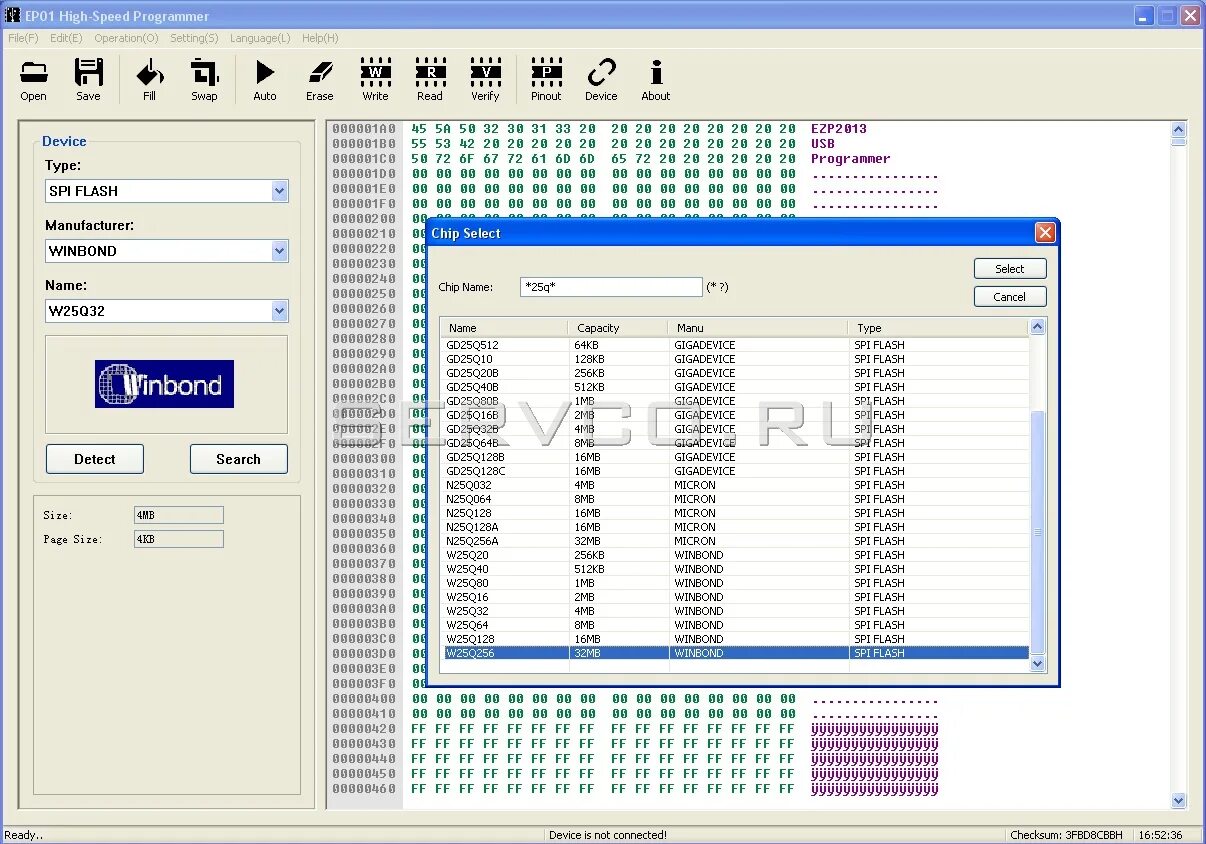Click the Search button

[238, 459]
